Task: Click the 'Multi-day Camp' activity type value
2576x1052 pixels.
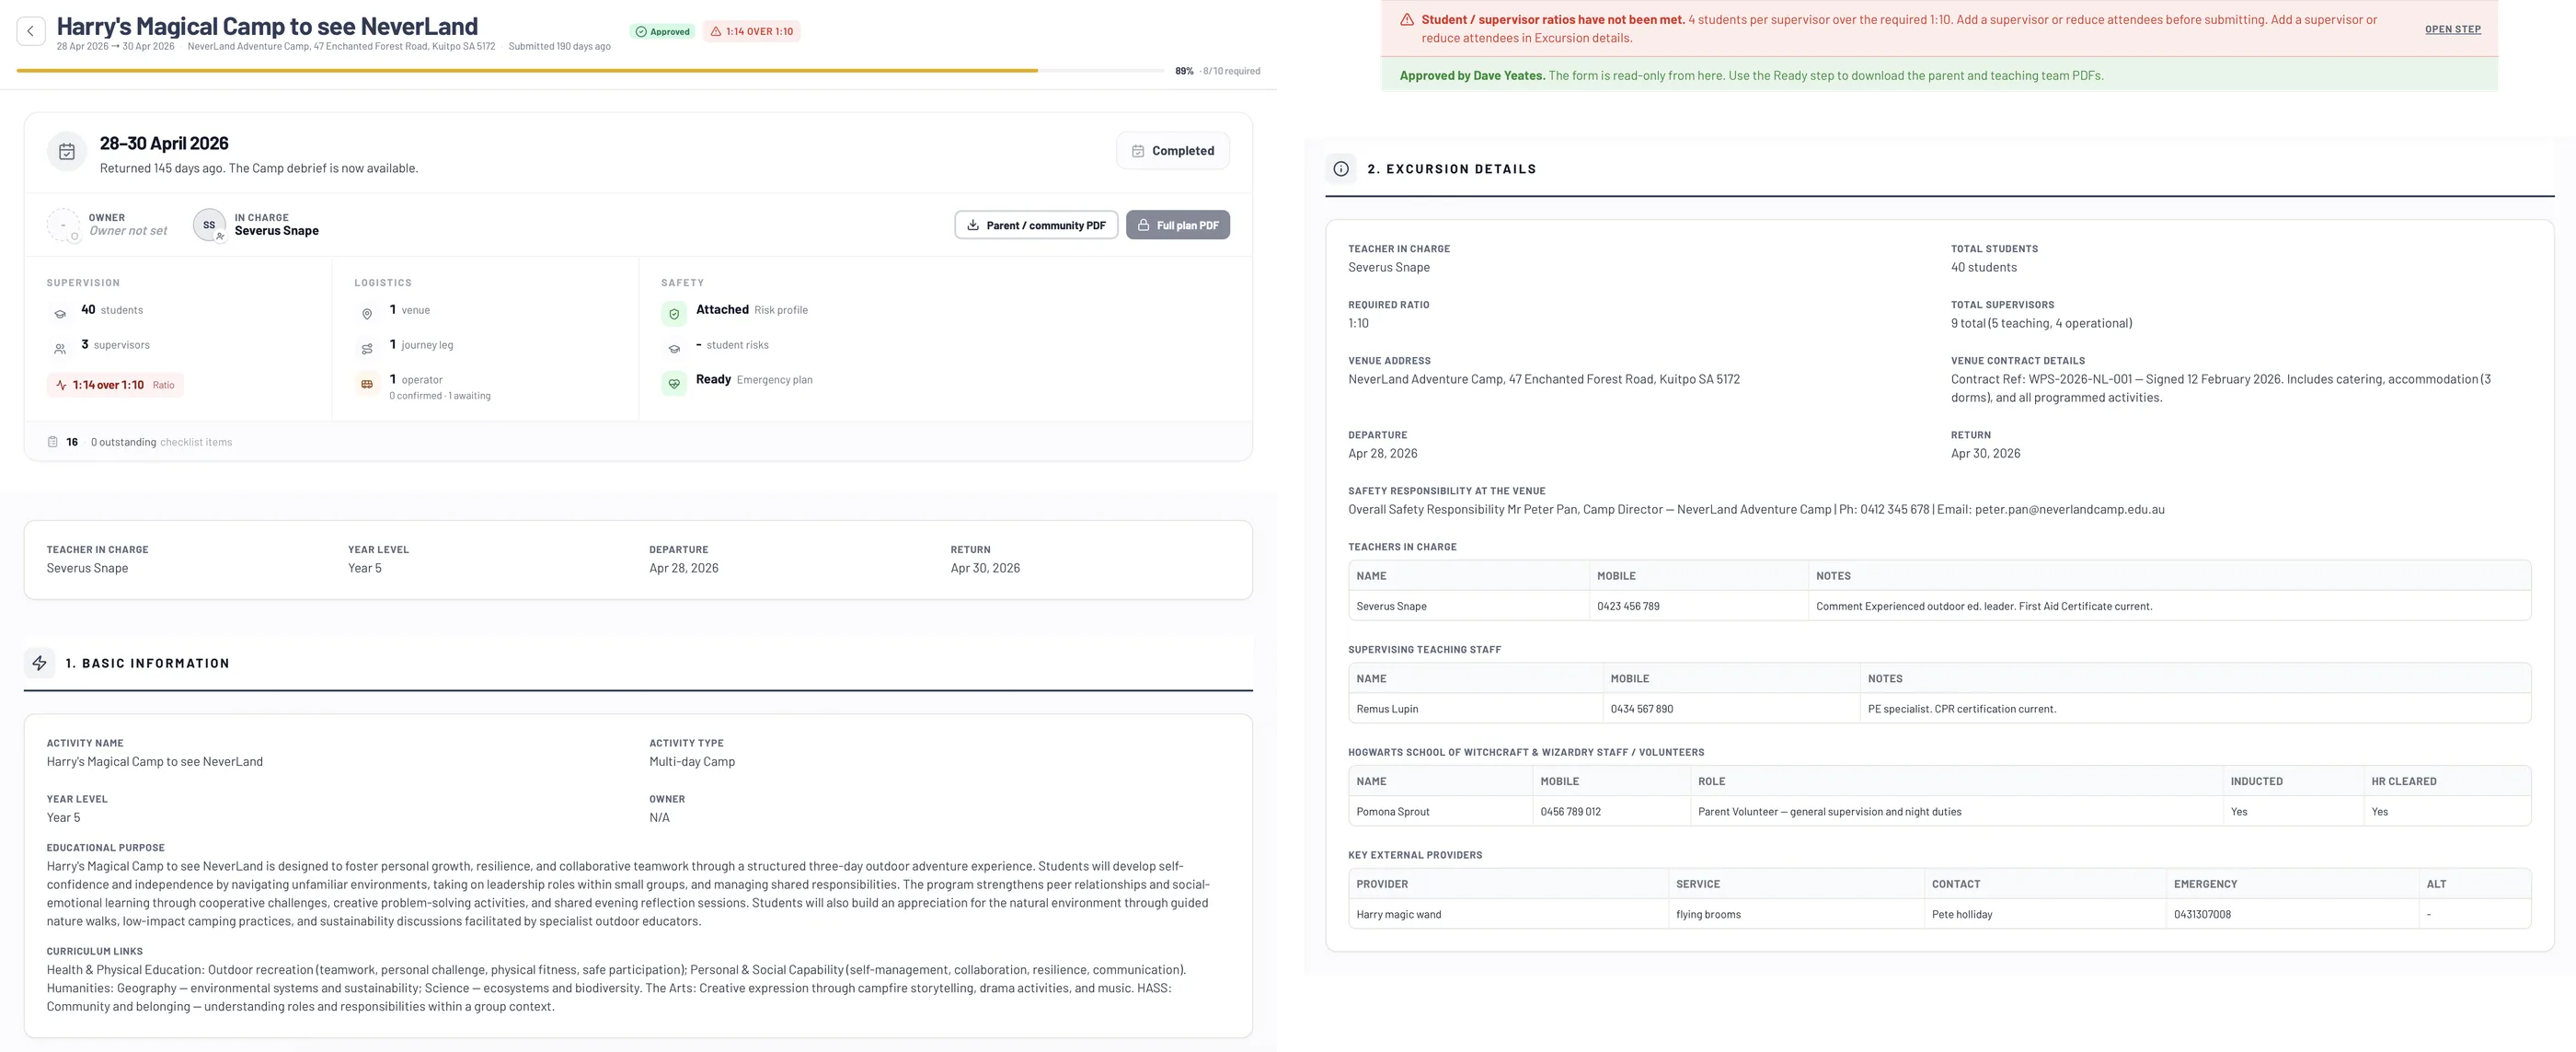Action: 692,762
